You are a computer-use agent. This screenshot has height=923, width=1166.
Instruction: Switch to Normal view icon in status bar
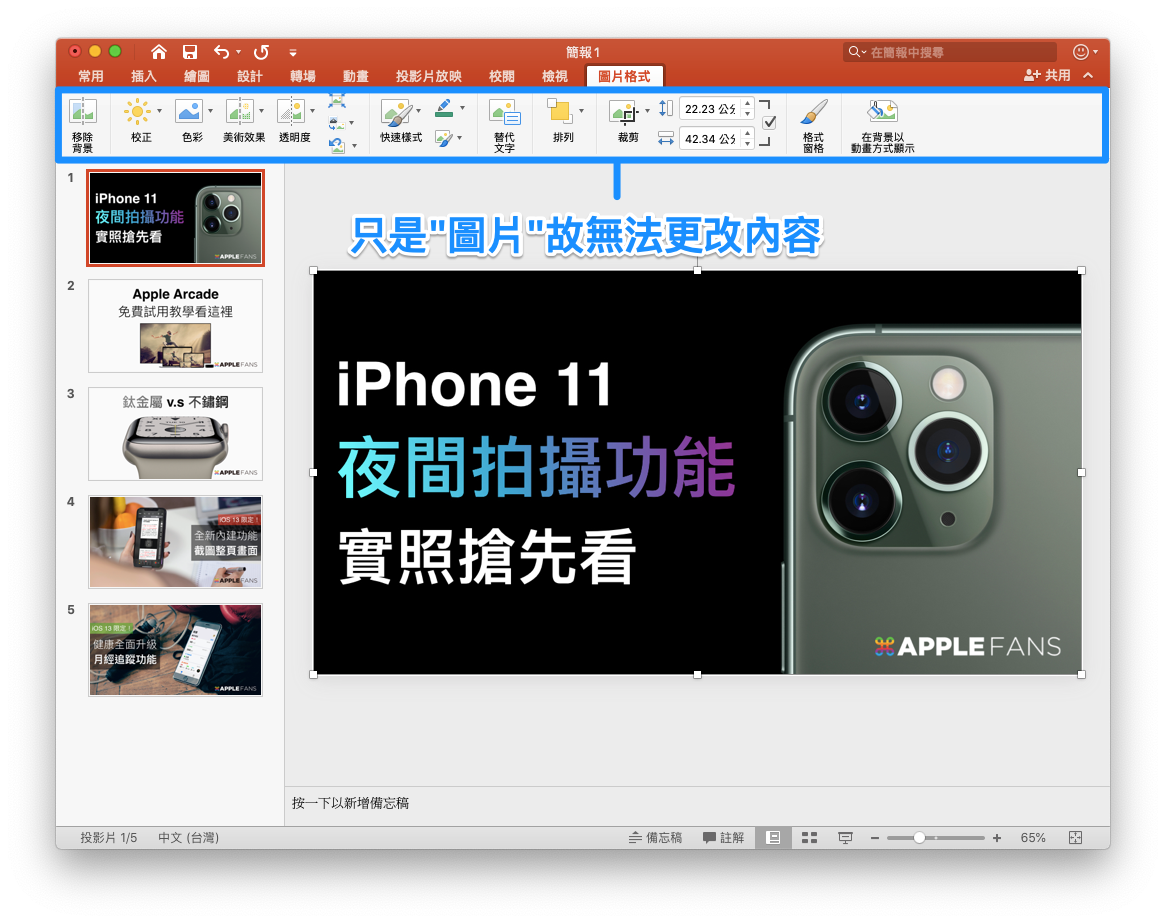click(773, 837)
